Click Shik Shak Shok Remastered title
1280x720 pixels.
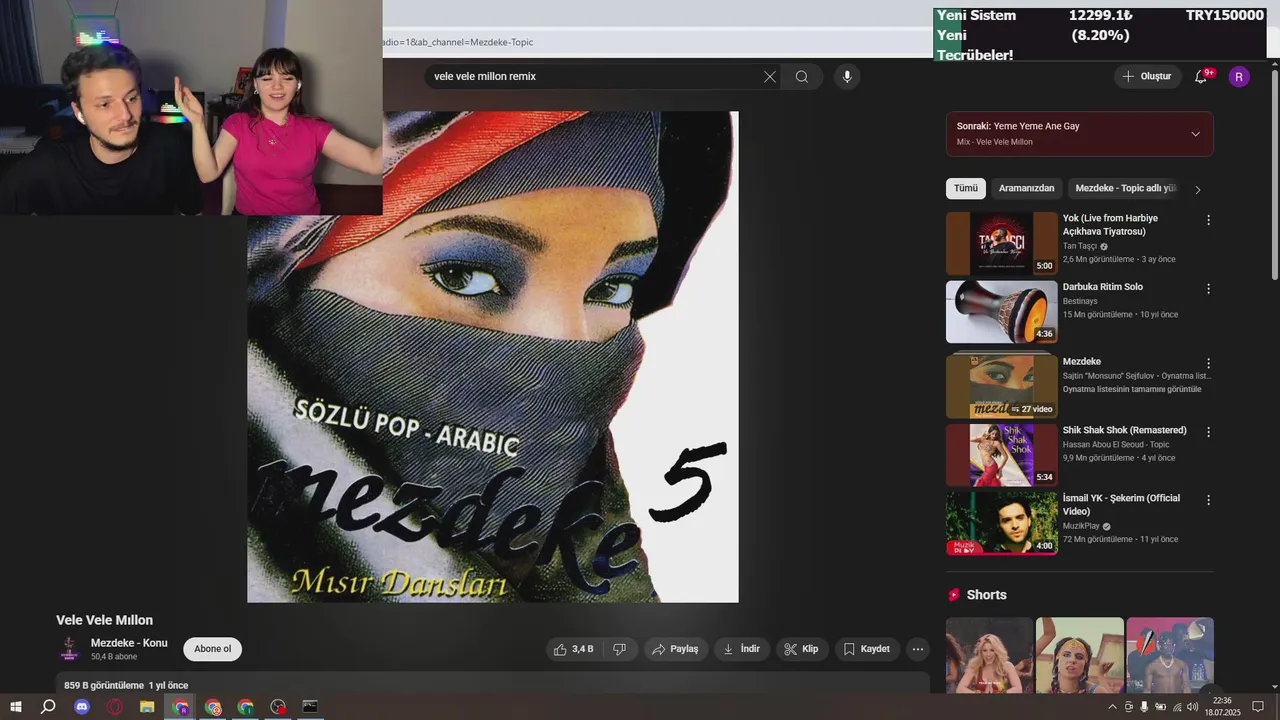pos(1124,430)
